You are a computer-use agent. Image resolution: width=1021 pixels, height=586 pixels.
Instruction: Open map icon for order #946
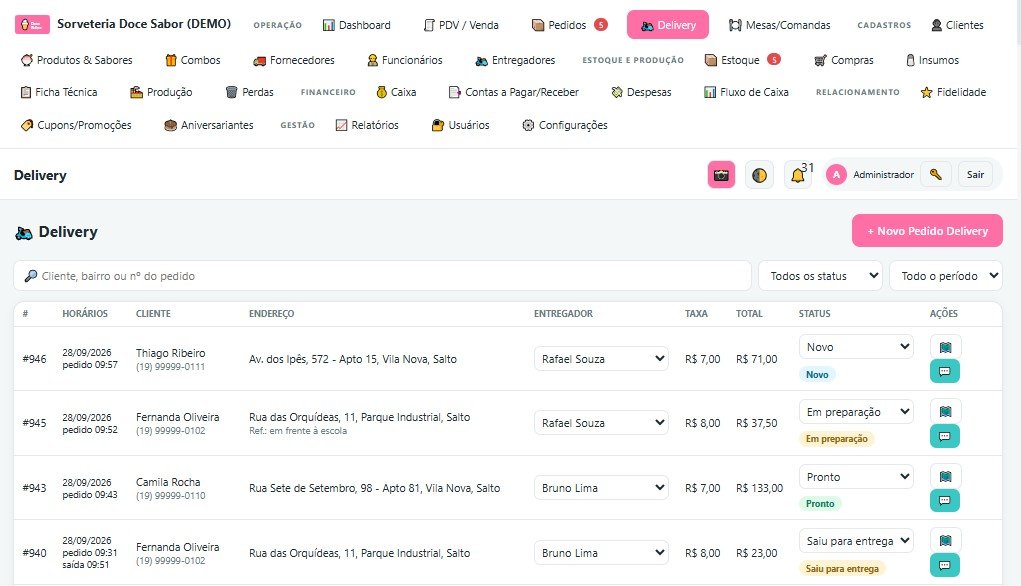point(945,347)
